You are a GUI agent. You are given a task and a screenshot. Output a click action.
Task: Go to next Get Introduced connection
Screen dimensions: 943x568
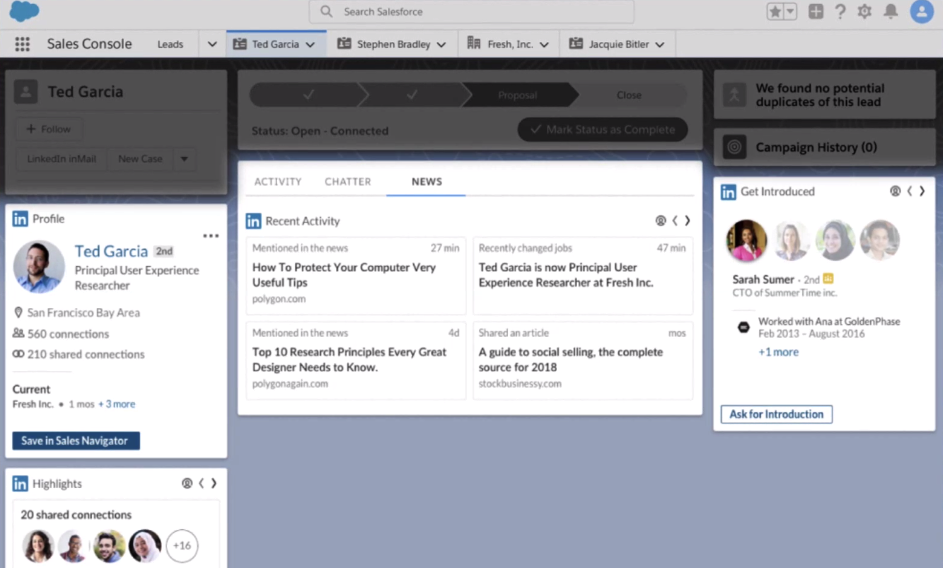[922, 191]
